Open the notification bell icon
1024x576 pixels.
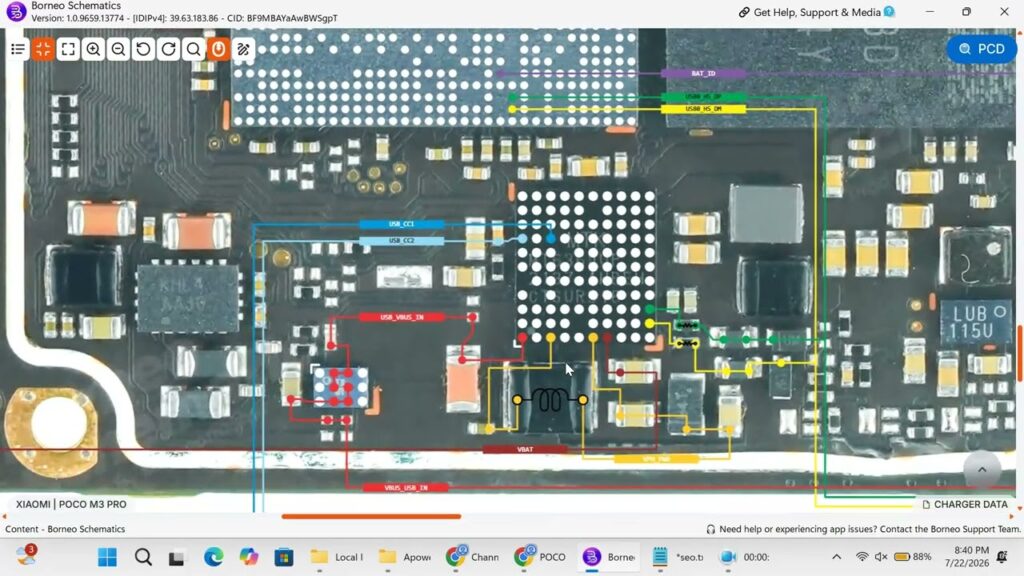(1002, 556)
